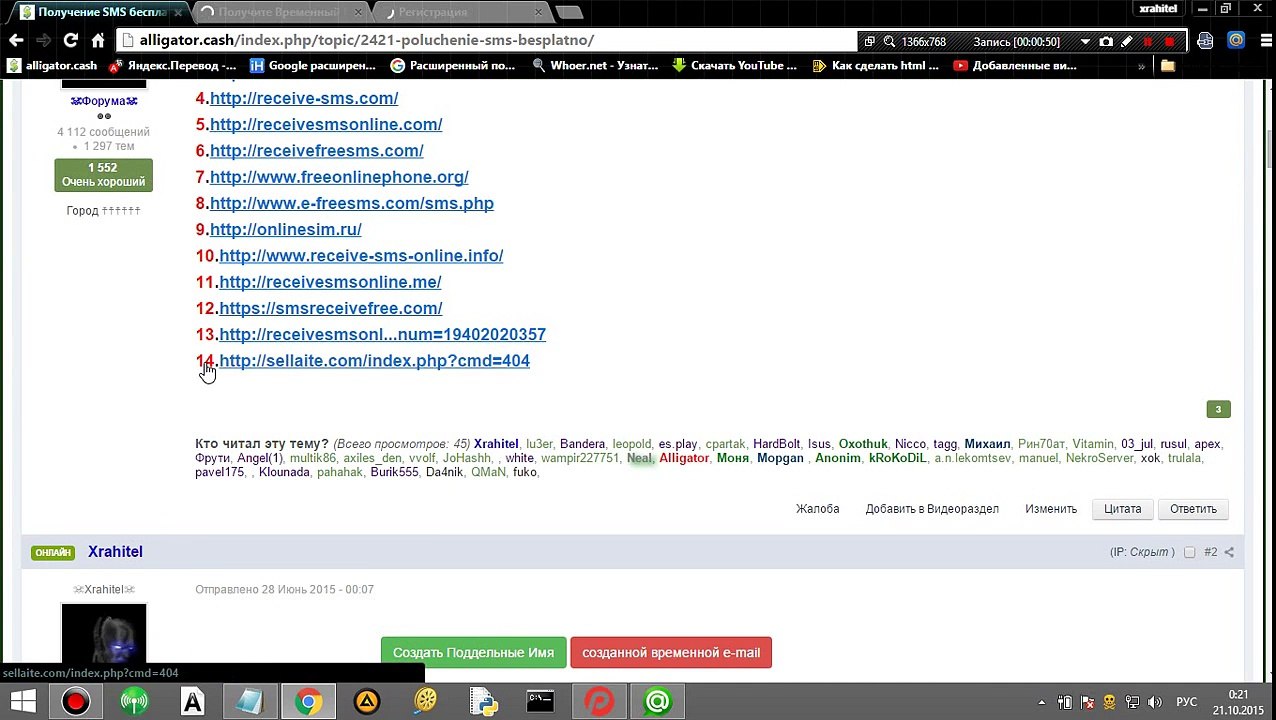Open the Google расширен... bookmark
The width and height of the screenshot is (1276, 720).
coord(312,66)
